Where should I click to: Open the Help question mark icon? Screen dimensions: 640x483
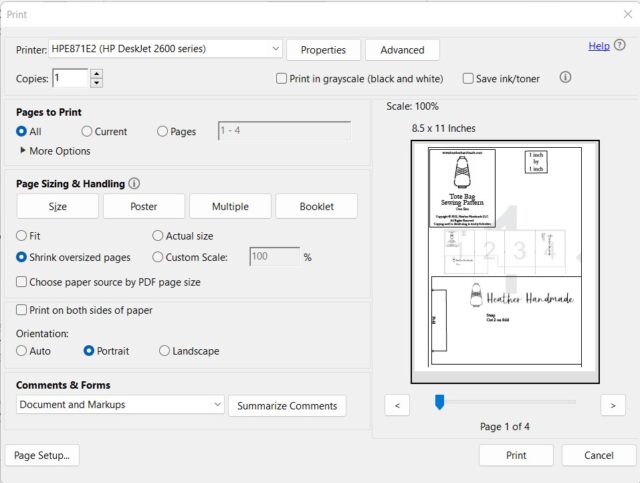[620, 45]
